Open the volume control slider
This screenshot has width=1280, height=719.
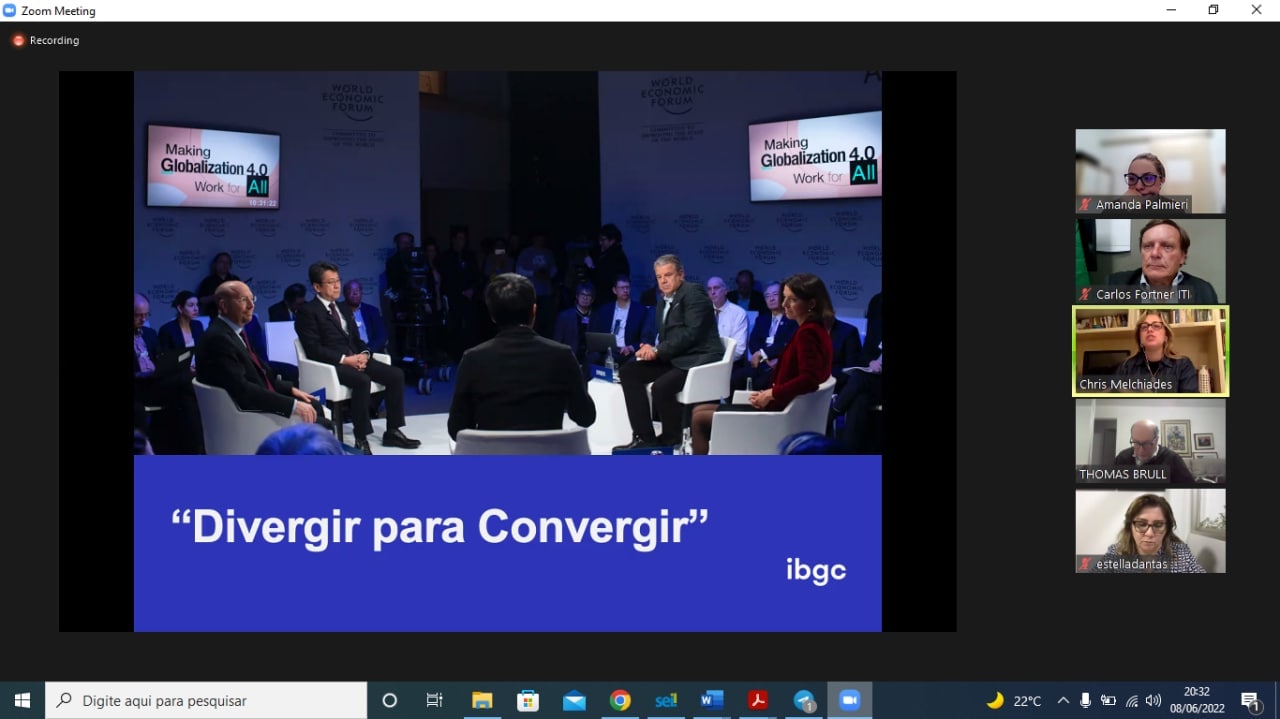(1153, 700)
